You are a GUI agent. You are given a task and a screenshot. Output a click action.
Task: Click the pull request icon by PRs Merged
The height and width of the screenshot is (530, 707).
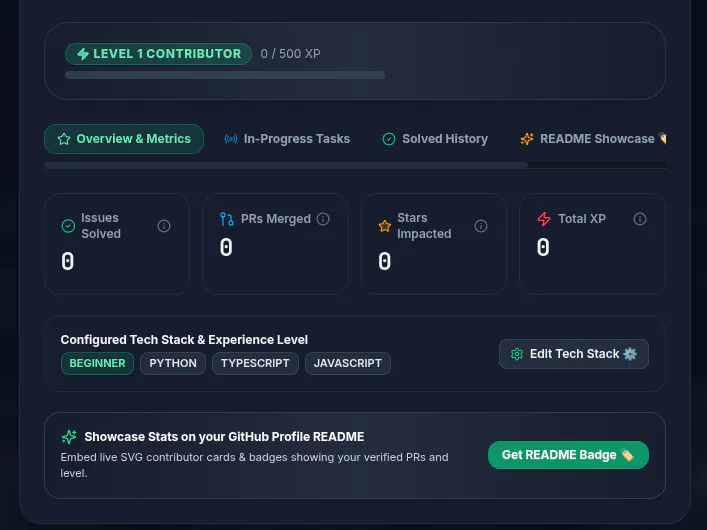pyautogui.click(x=227, y=219)
